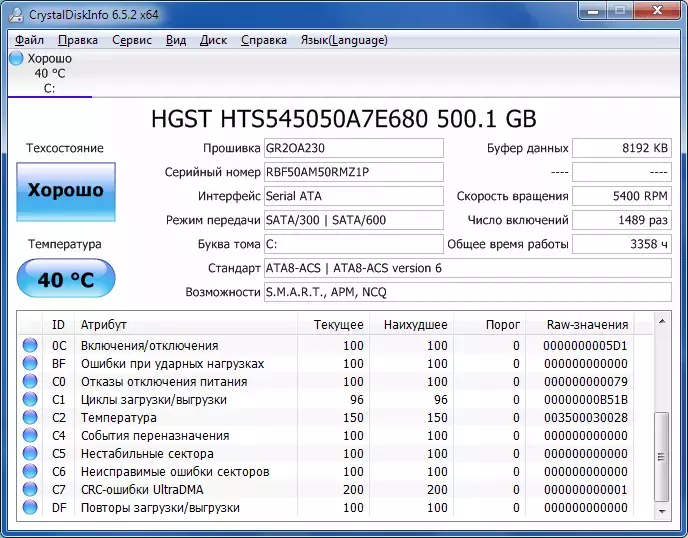Select the C: drive tab at top
The height and width of the screenshot is (538, 688).
[50, 73]
